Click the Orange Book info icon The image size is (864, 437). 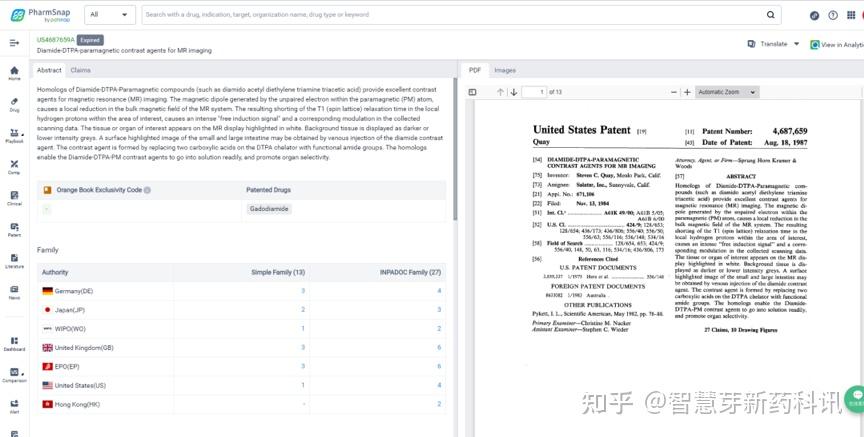tap(147, 190)
